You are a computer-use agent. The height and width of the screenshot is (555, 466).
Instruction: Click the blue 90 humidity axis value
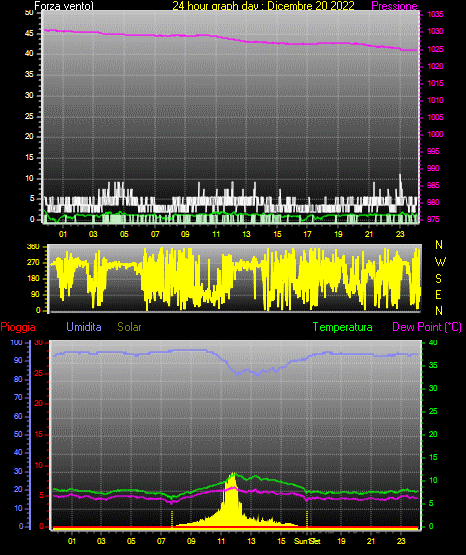point(18,360)
